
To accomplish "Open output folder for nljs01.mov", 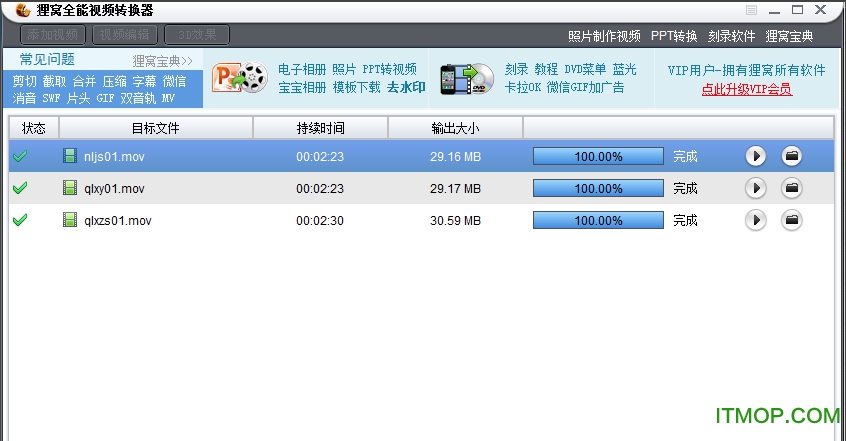I will [792, 156].
